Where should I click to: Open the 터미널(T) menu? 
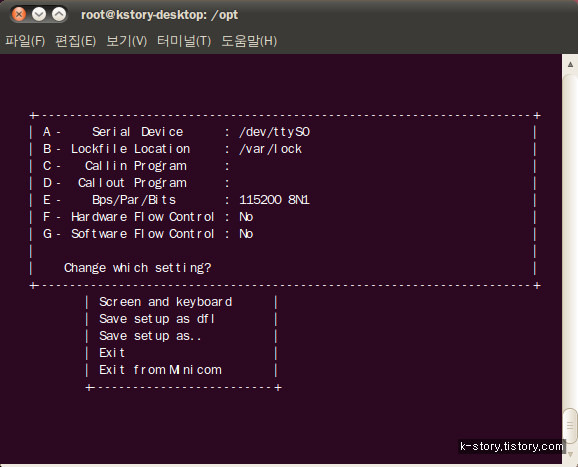(184, 41)
